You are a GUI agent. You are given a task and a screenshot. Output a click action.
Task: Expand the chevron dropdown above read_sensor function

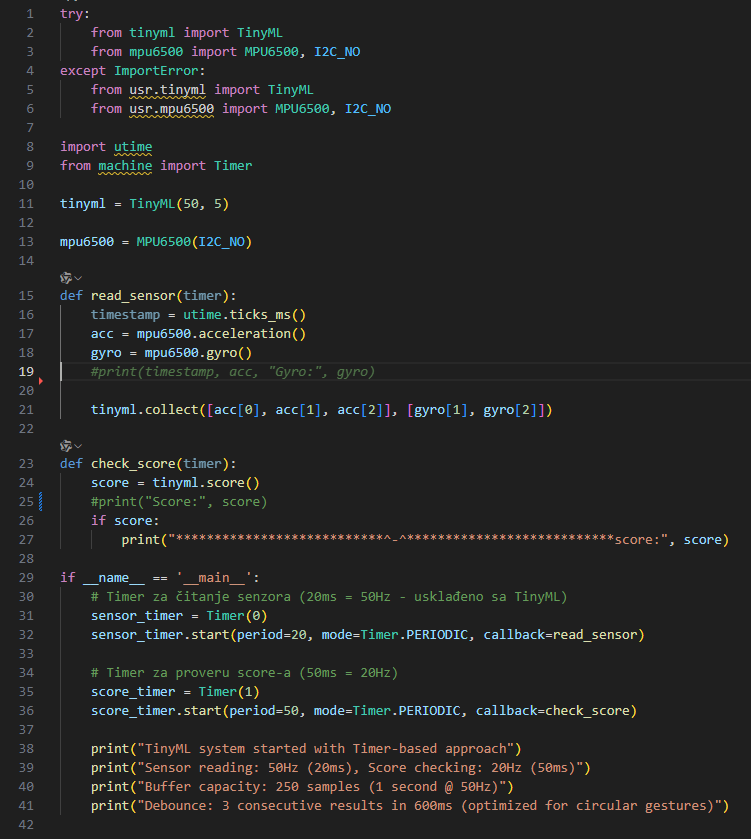(78, 277)
